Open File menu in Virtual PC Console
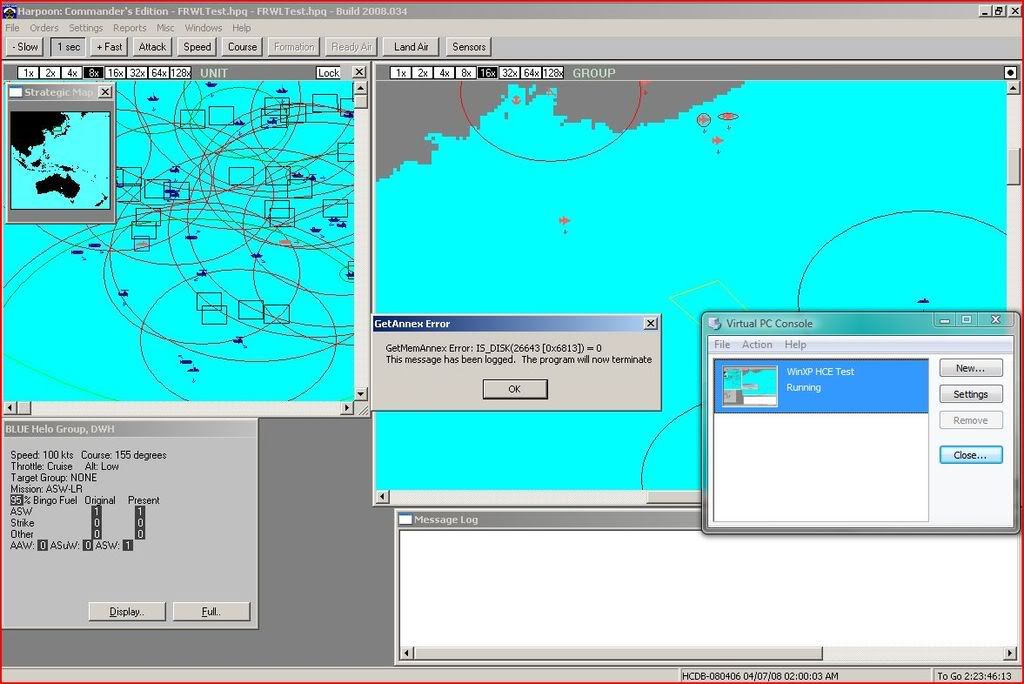Image resolution: width=1024 pixels, height=684 pixels. pyautogui.click(x=722, y=344)
